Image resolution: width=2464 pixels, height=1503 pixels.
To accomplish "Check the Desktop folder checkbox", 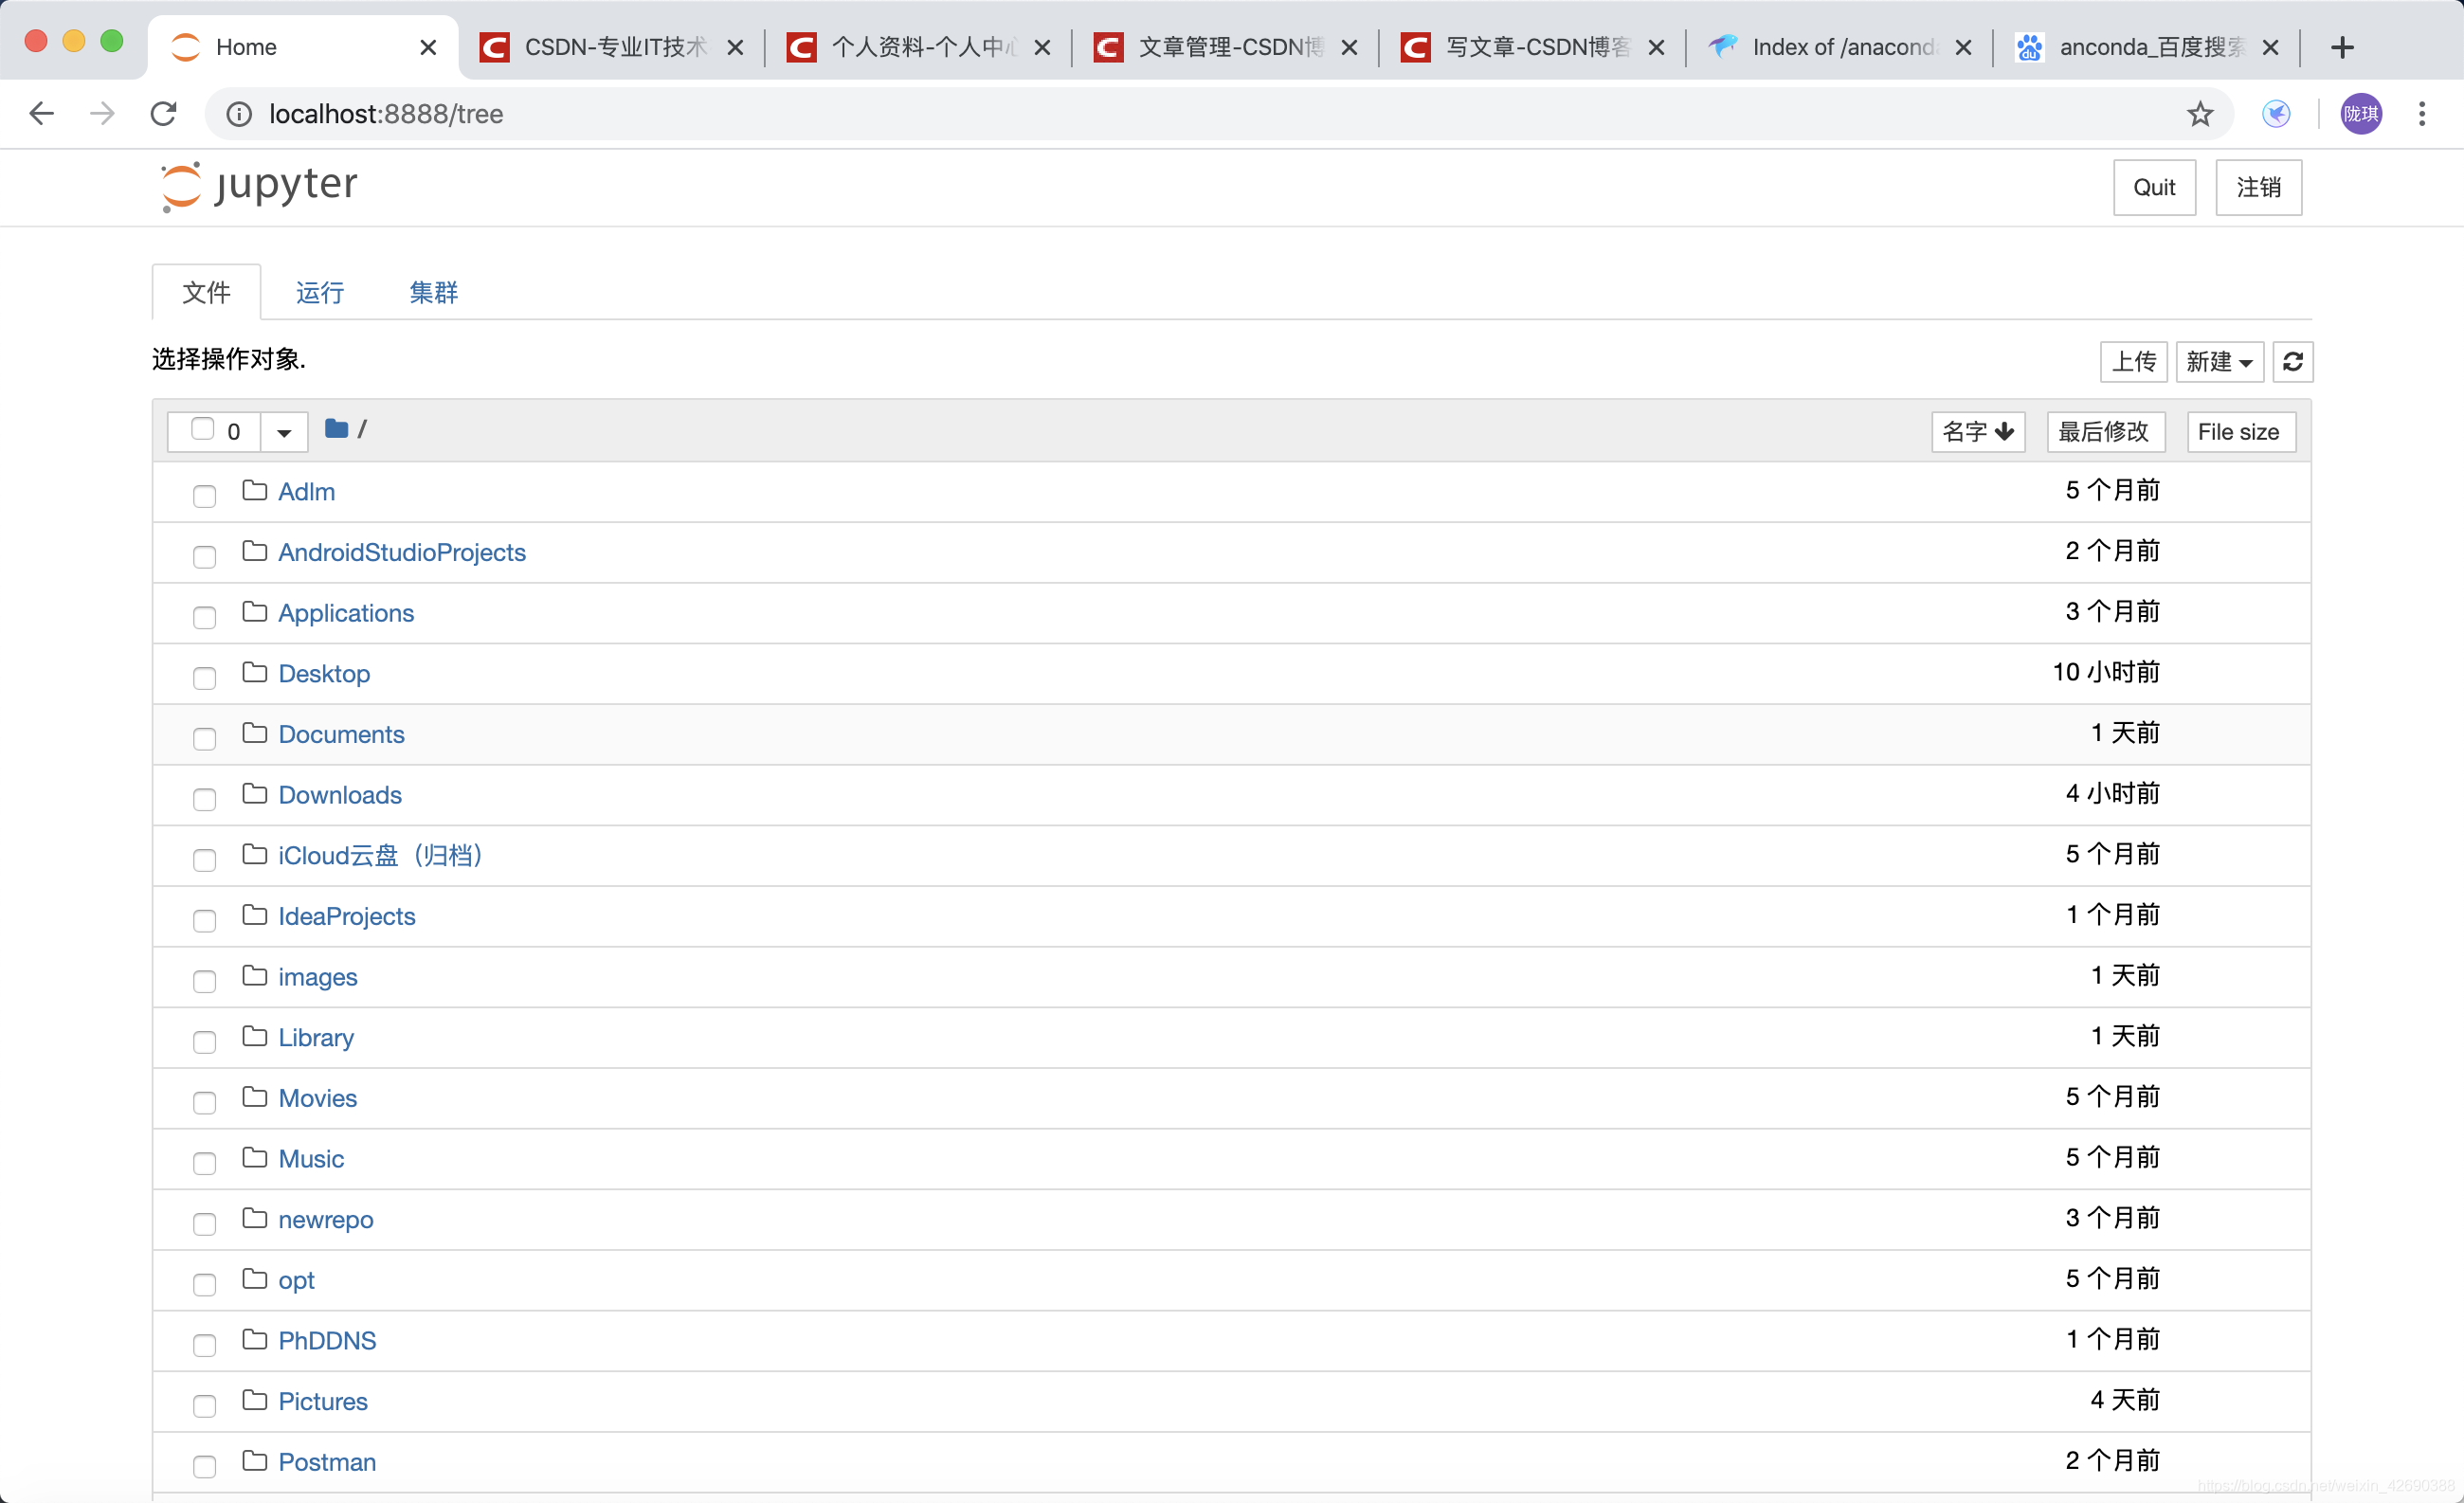I will pyautogui.click(x=204, y=678).
